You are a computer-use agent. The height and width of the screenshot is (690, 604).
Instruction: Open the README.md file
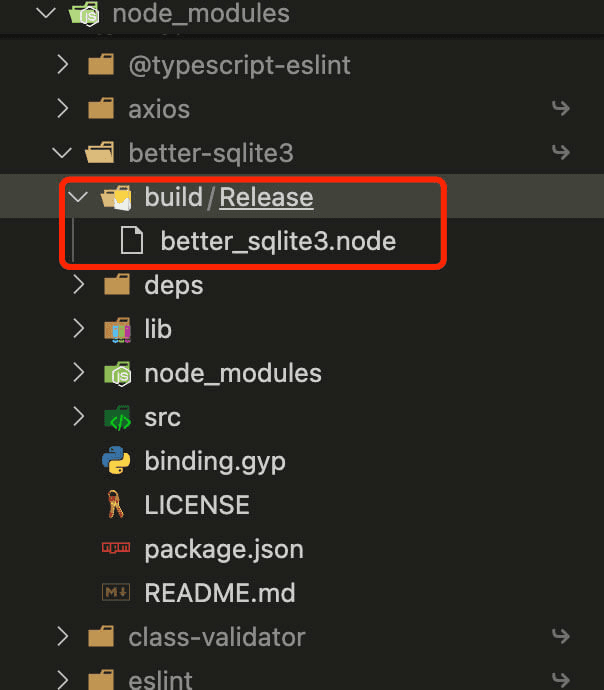click(x=220, y=593)
